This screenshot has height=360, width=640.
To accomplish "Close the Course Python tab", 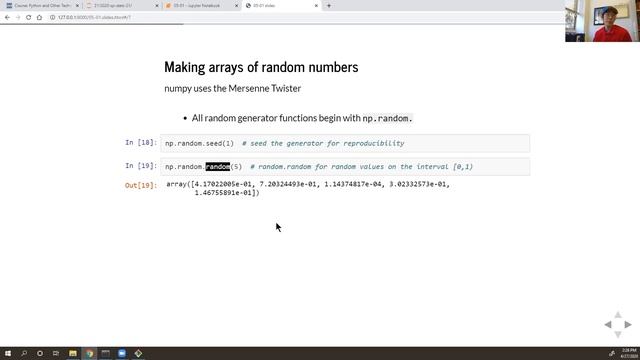I will pyautogui.click(x=77, y=6).
